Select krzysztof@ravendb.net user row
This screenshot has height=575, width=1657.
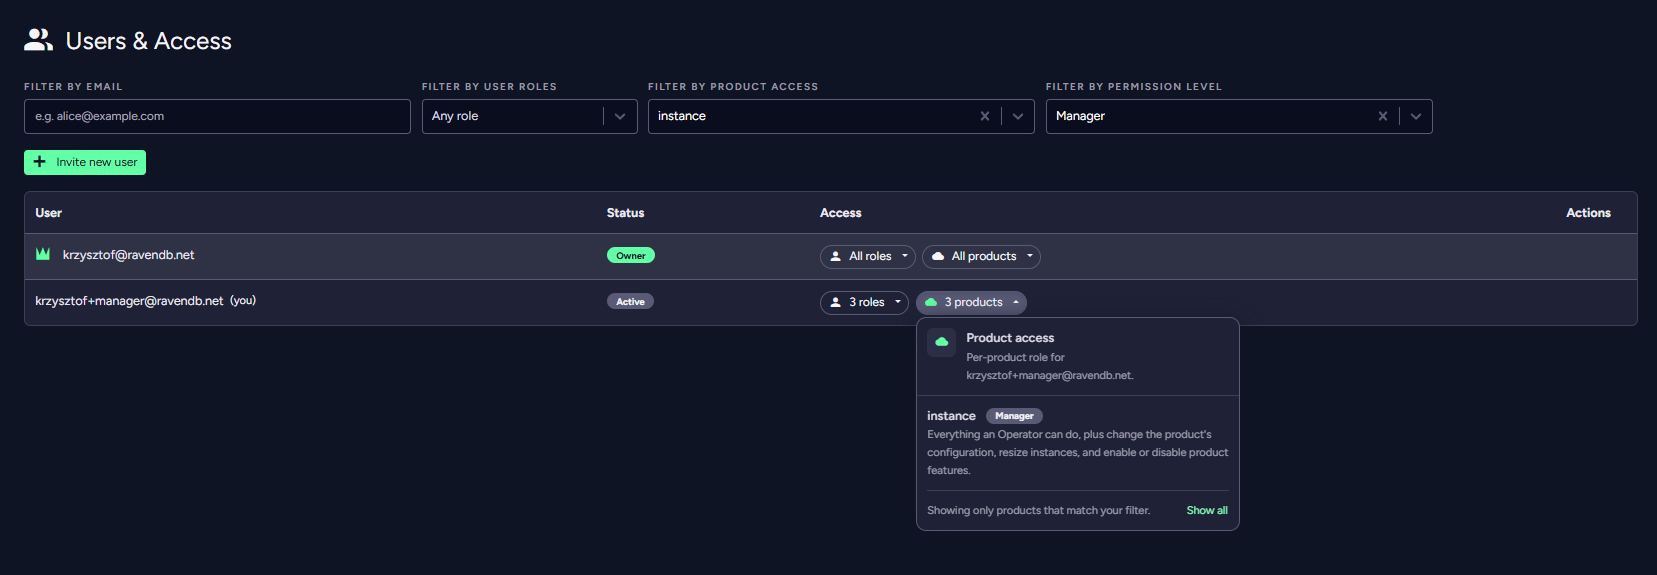coord(830,256)
